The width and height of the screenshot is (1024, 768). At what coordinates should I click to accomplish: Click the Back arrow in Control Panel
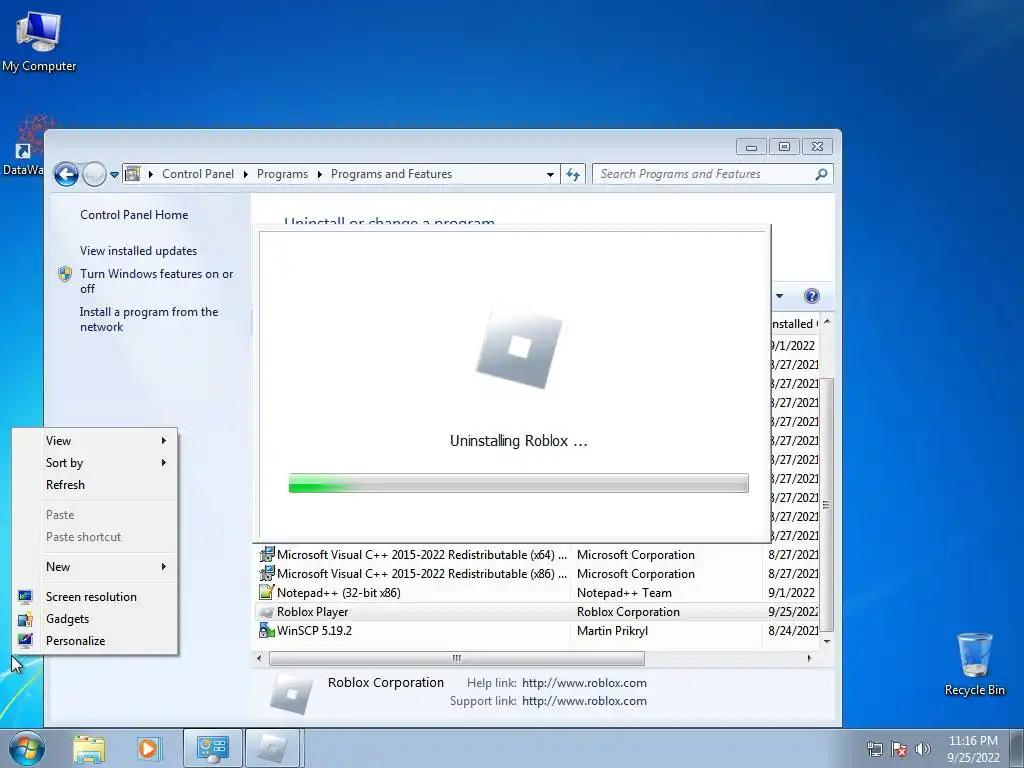pyautogui.click(x=66, y=174)
